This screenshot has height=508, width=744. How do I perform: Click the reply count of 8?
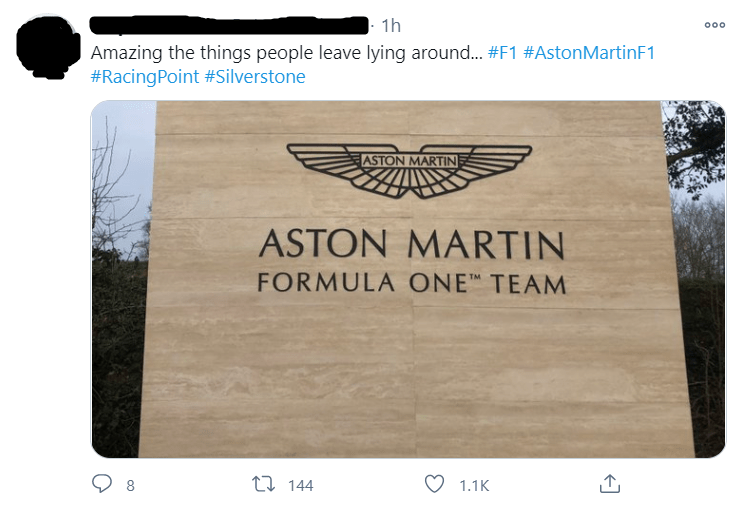(x=130, y=485)
